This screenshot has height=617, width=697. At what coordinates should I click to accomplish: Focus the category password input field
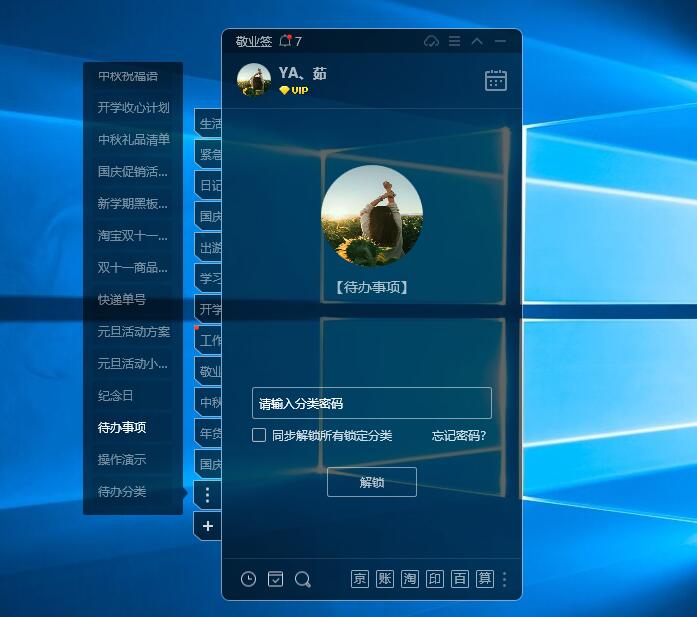[372, 403]
